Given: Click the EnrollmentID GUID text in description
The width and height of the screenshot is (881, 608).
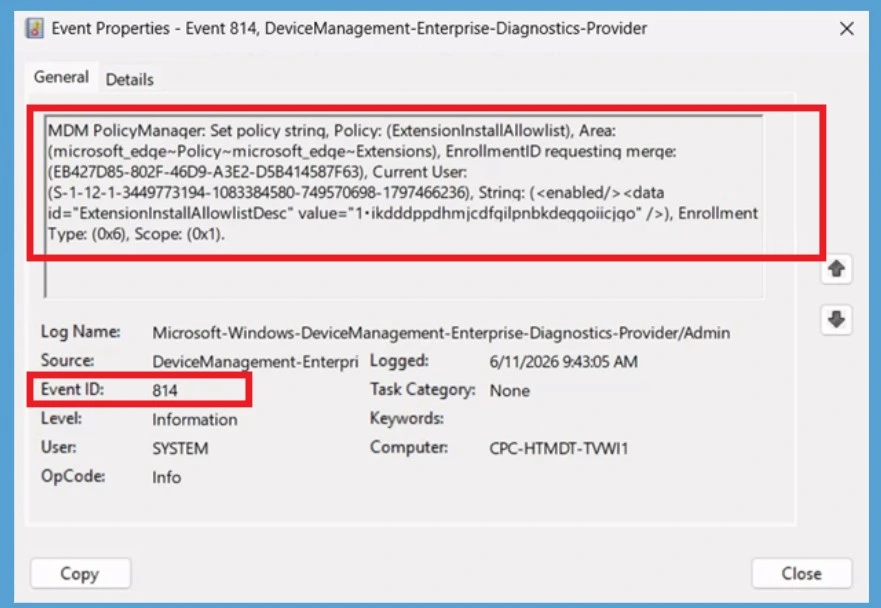Looking at the screenshot, I should (206, 172).
